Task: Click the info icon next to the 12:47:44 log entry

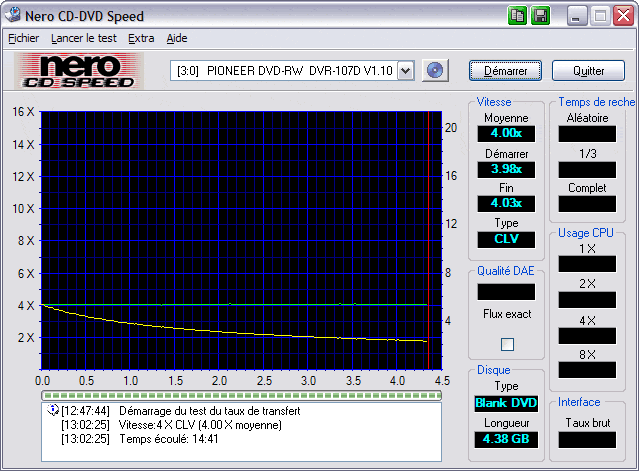Action: (x=53, y=410)
